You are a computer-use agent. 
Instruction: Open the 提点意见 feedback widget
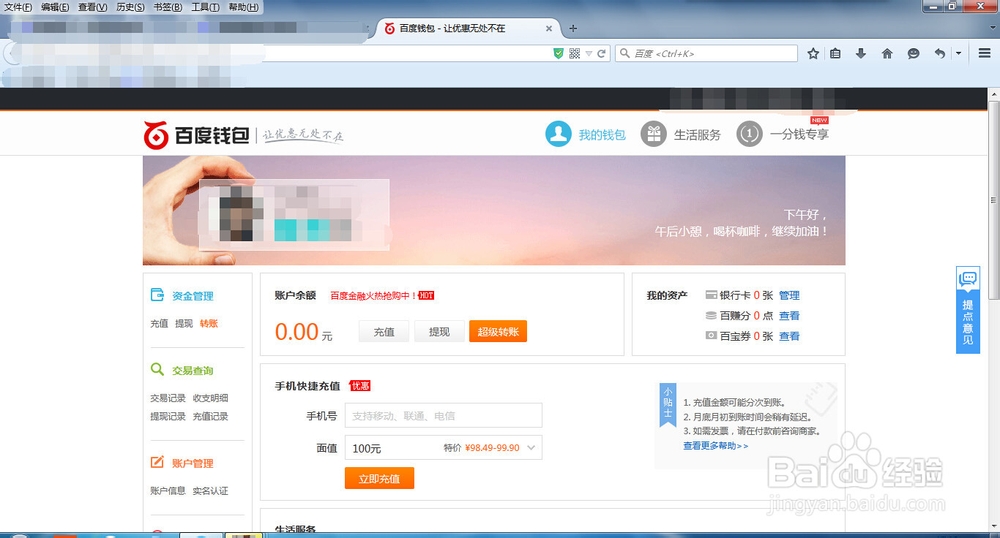click(967, 310)
